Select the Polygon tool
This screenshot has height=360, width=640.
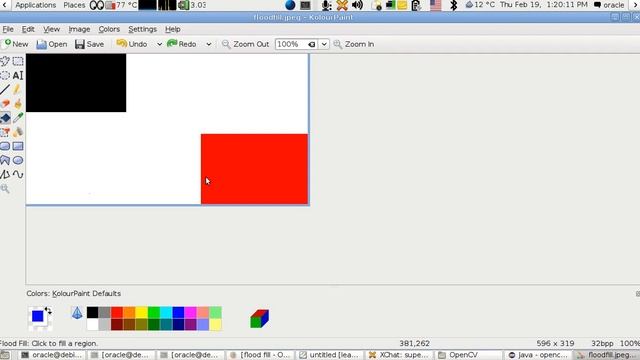pos(5,160)
